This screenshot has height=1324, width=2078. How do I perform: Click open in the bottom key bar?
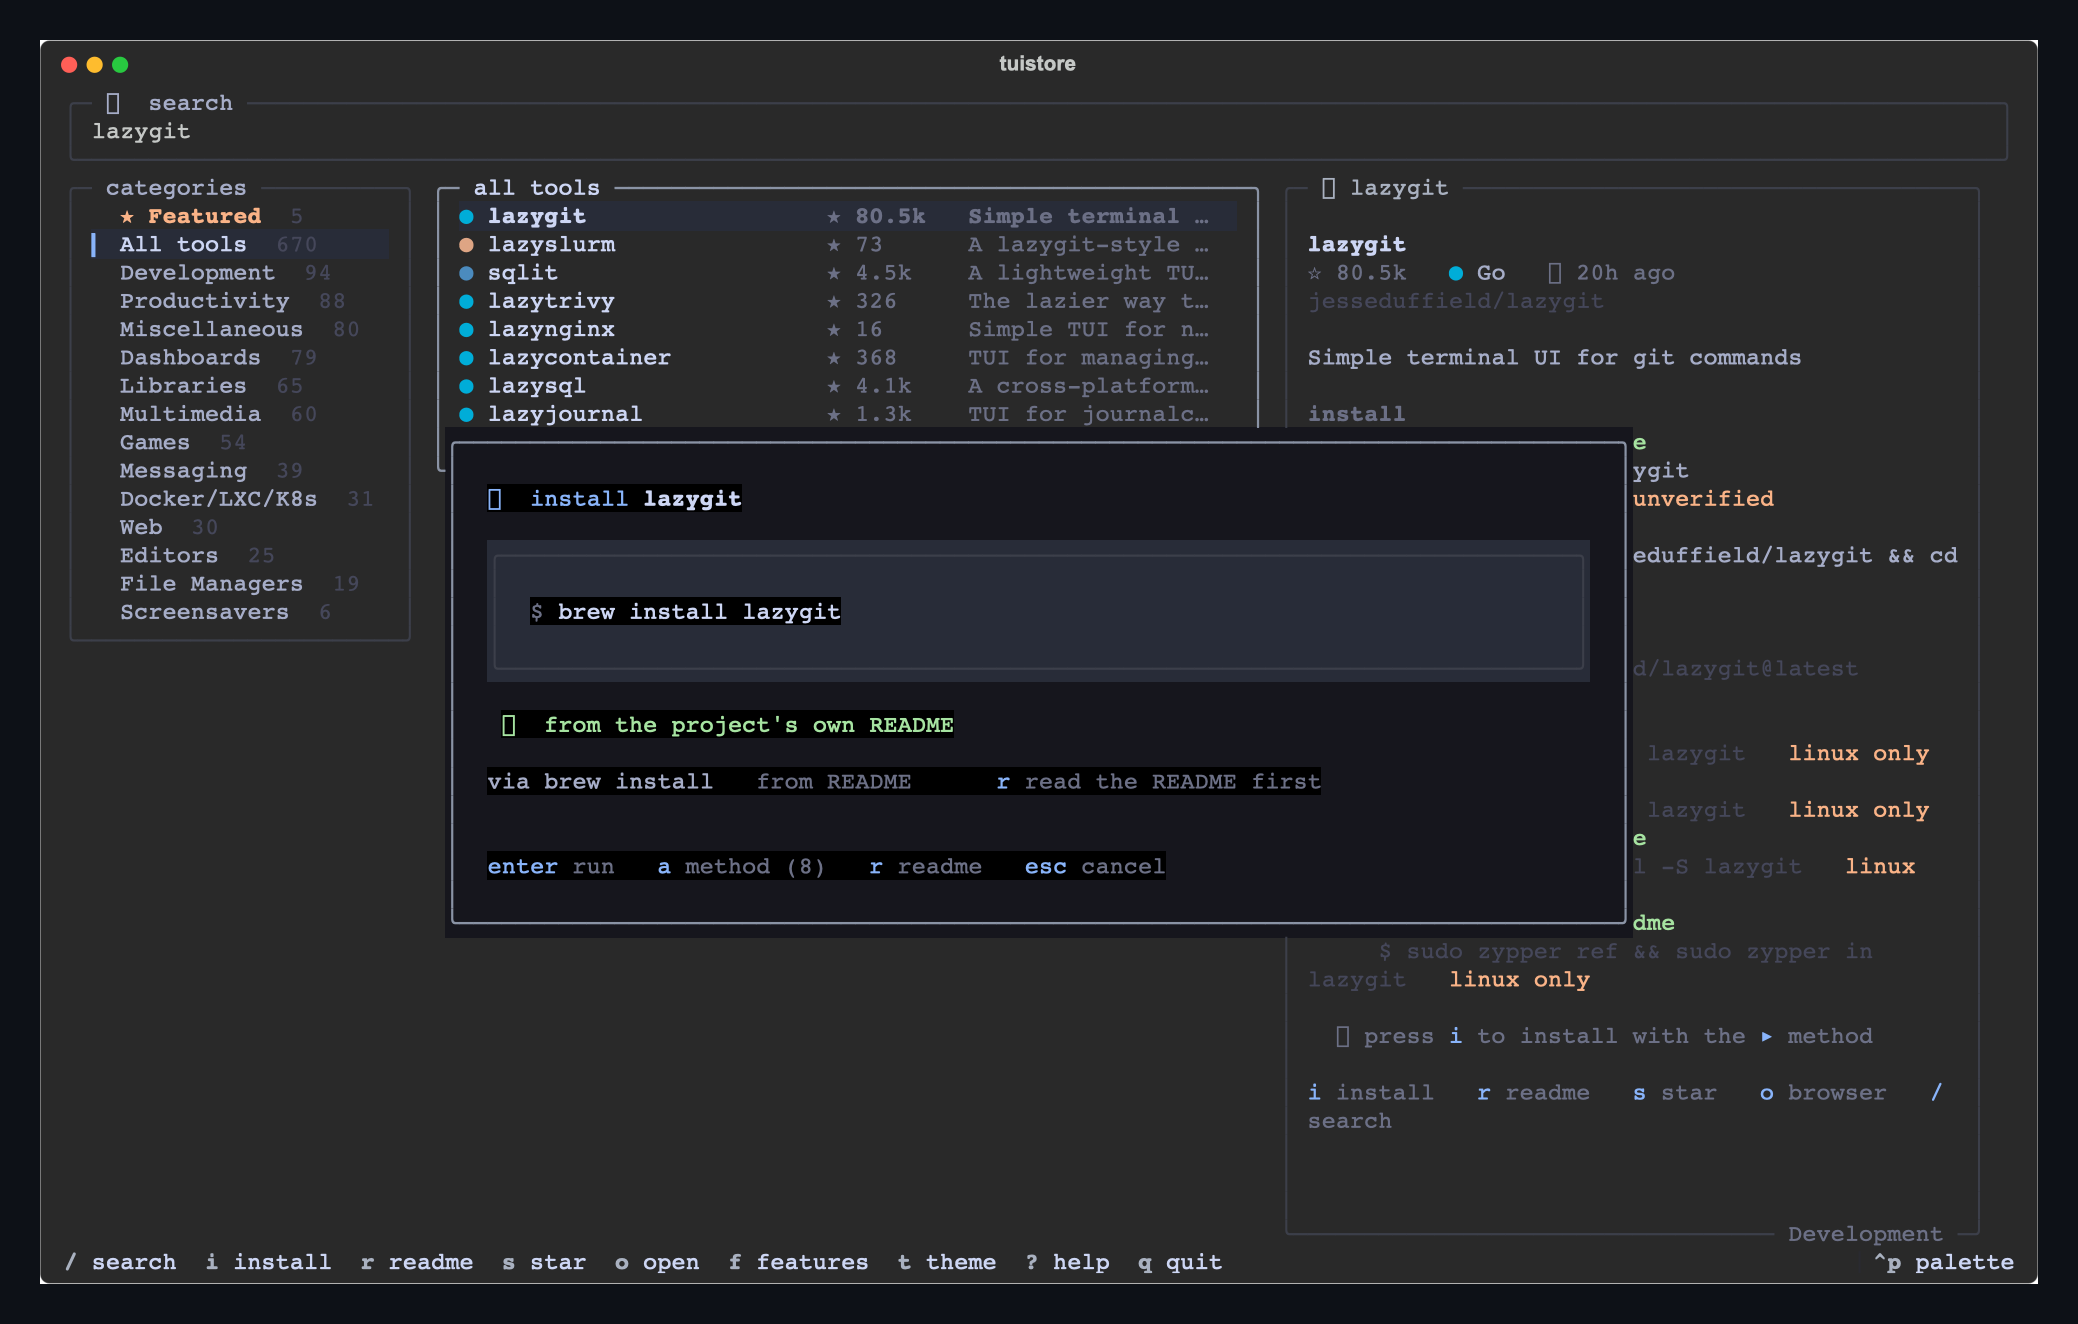coord(657,1262)
